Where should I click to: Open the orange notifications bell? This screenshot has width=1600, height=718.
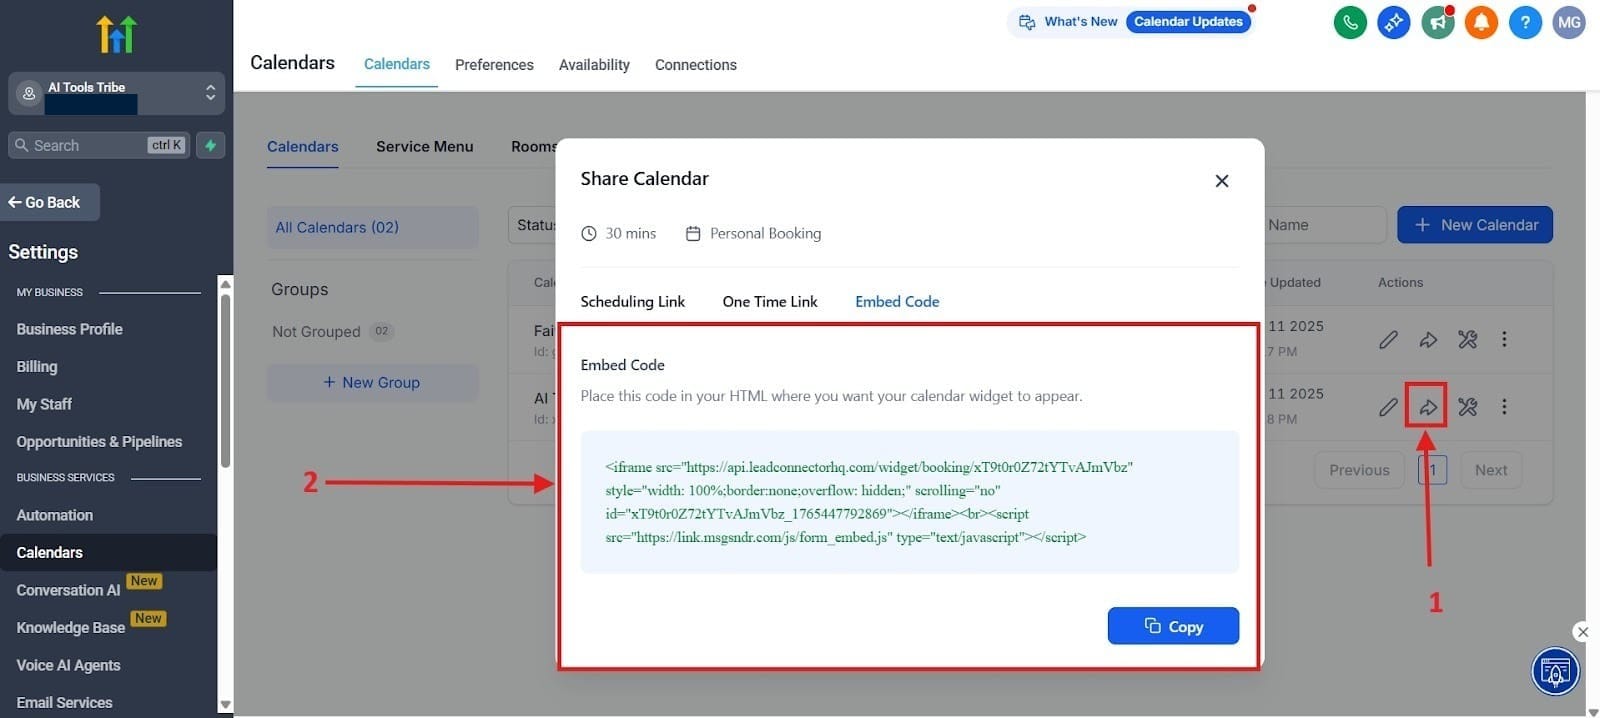(1481, 22)
